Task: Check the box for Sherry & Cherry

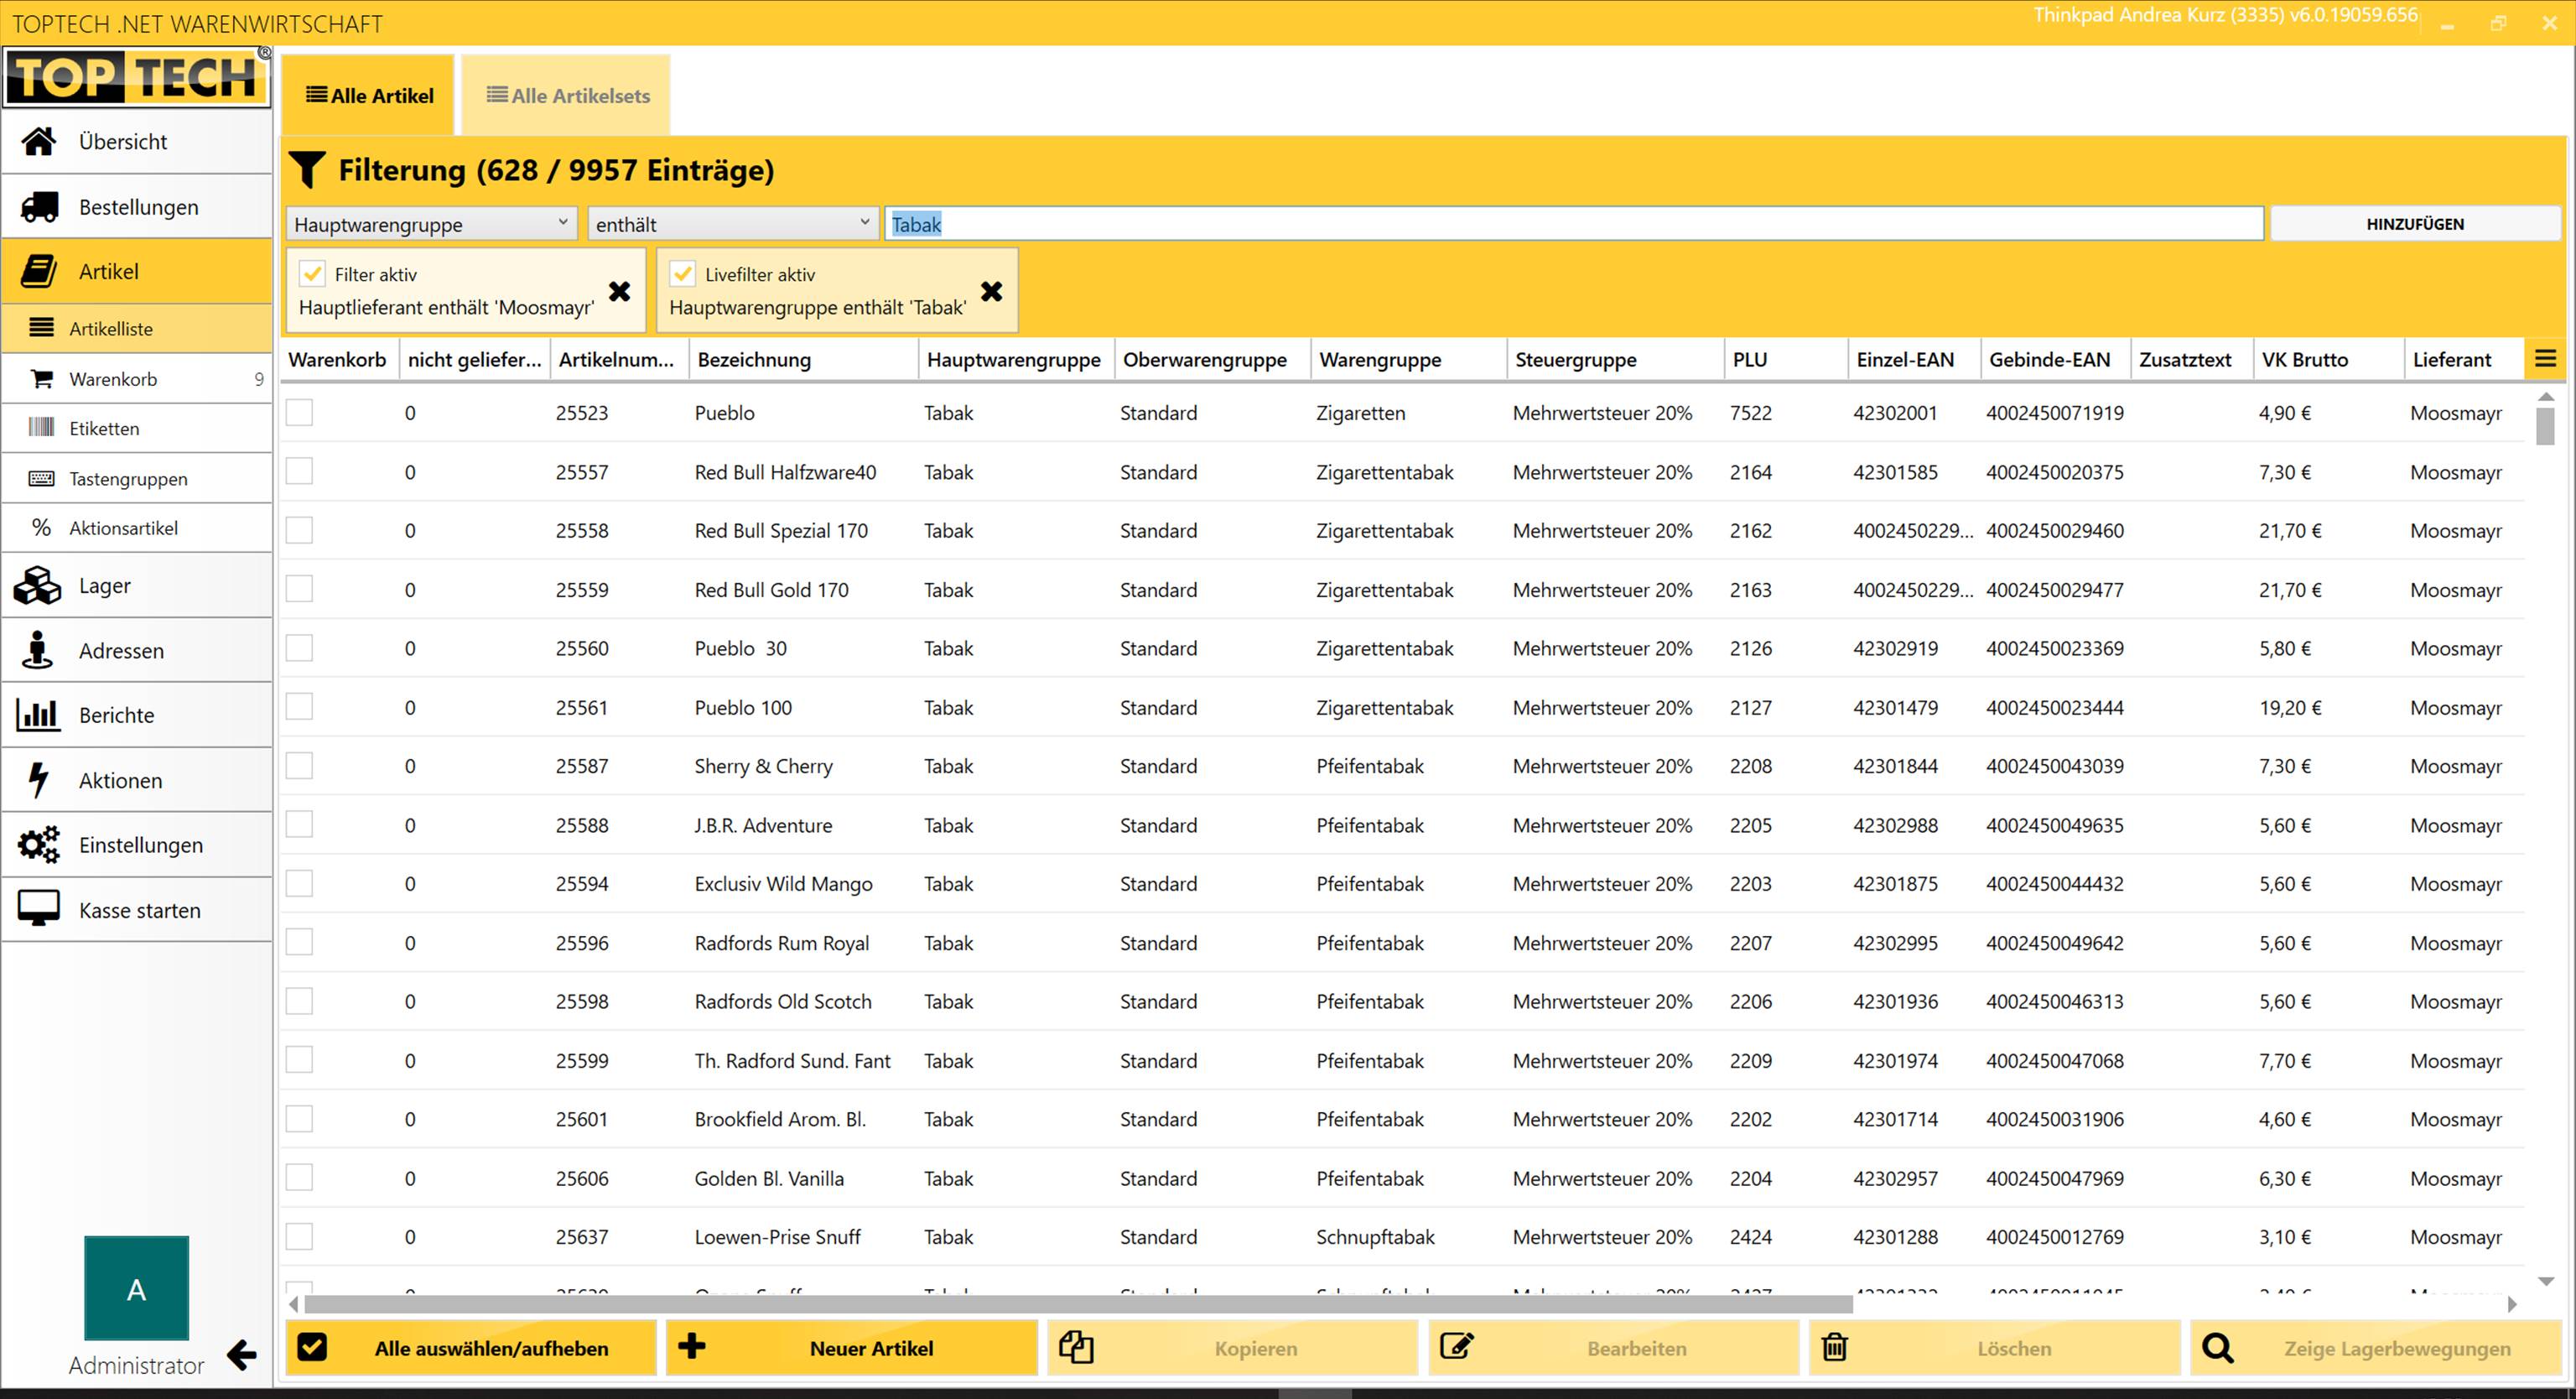Action: click(299, 766)
